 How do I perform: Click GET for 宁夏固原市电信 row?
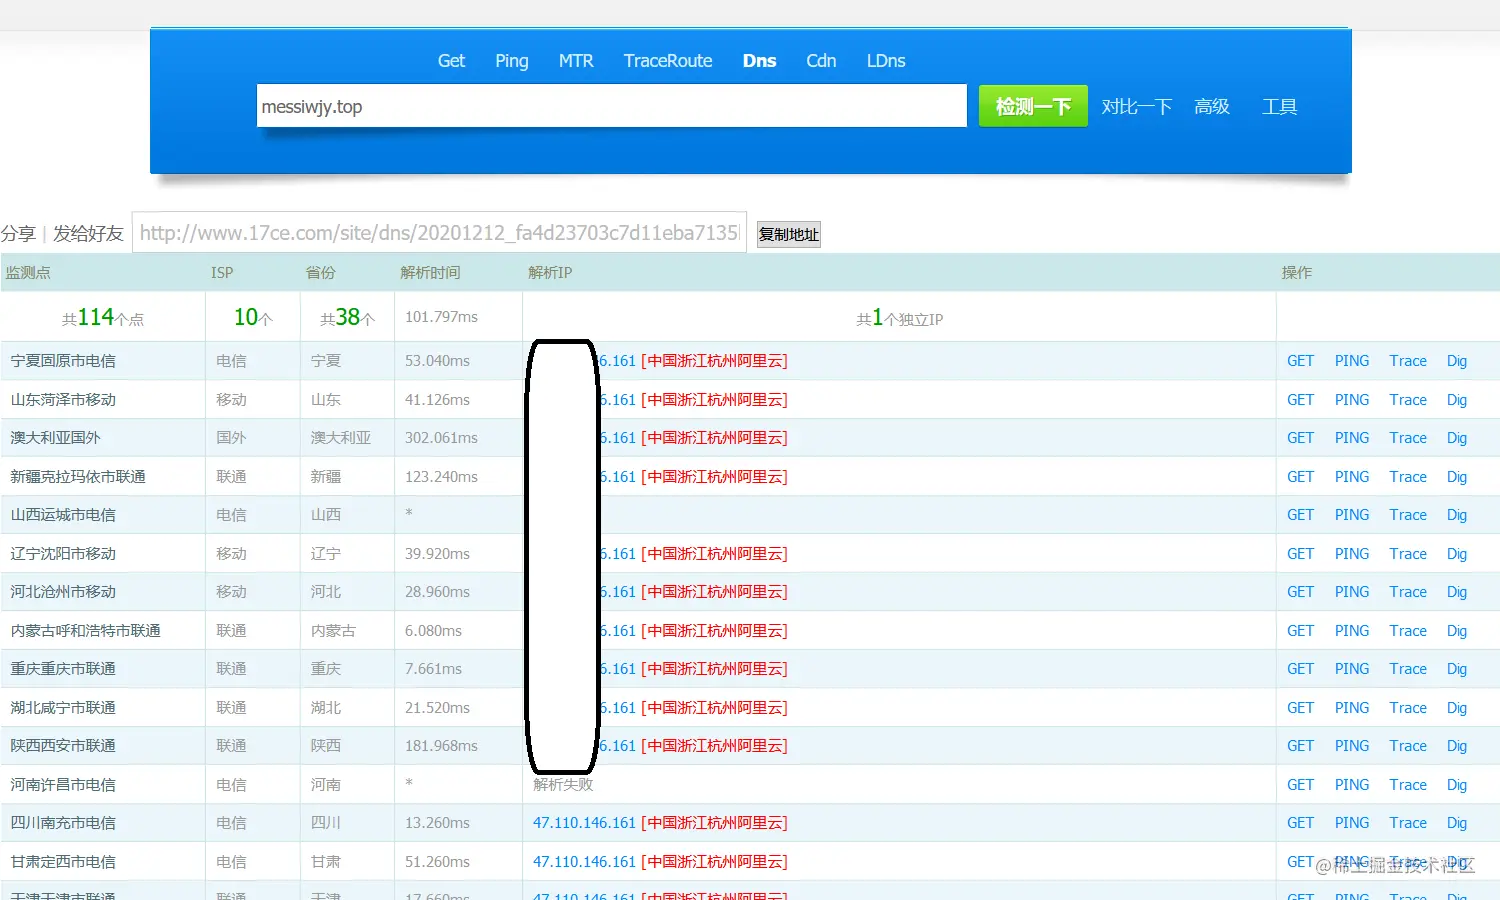1300,361
